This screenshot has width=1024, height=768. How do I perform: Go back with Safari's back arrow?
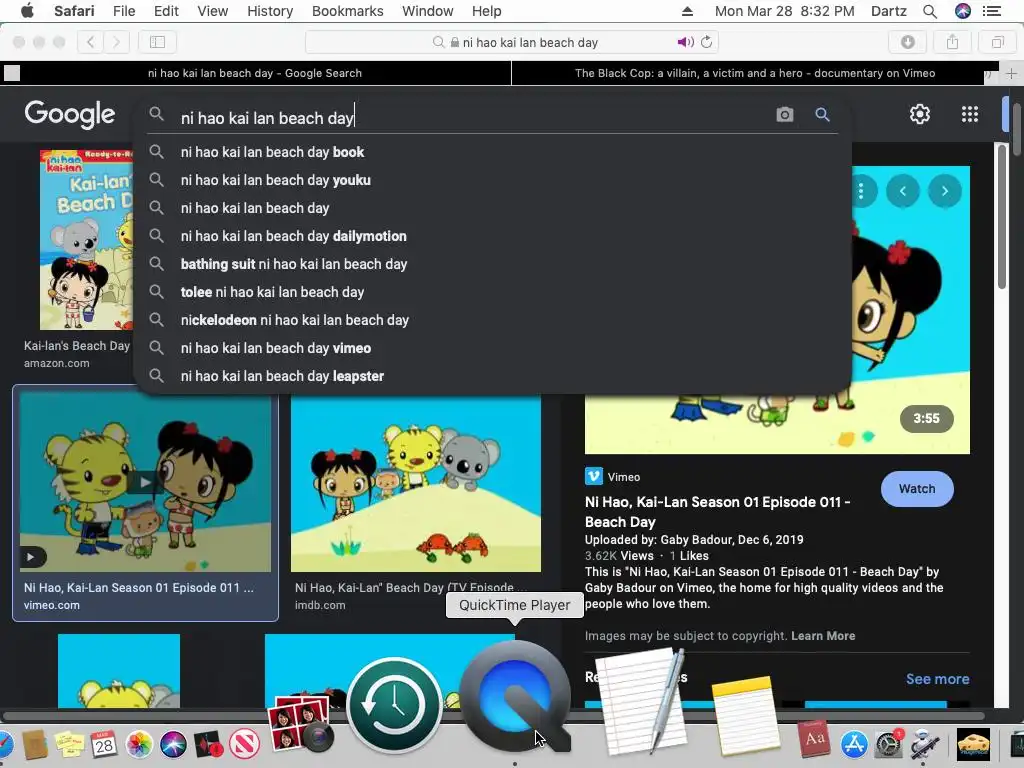tap(91, 42)
